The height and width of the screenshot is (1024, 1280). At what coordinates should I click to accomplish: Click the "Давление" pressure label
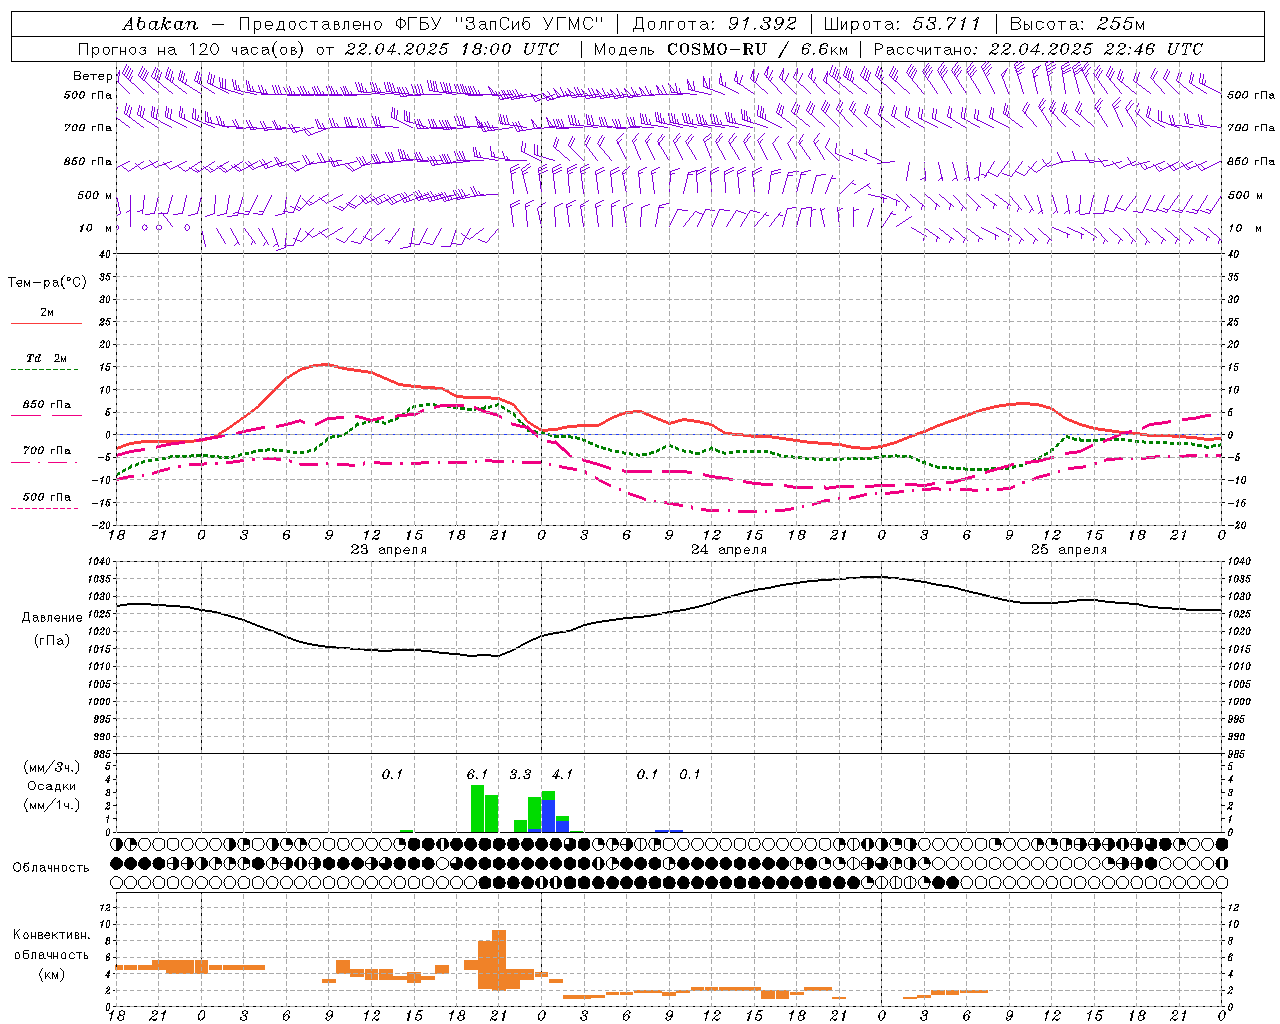[52, 618]
